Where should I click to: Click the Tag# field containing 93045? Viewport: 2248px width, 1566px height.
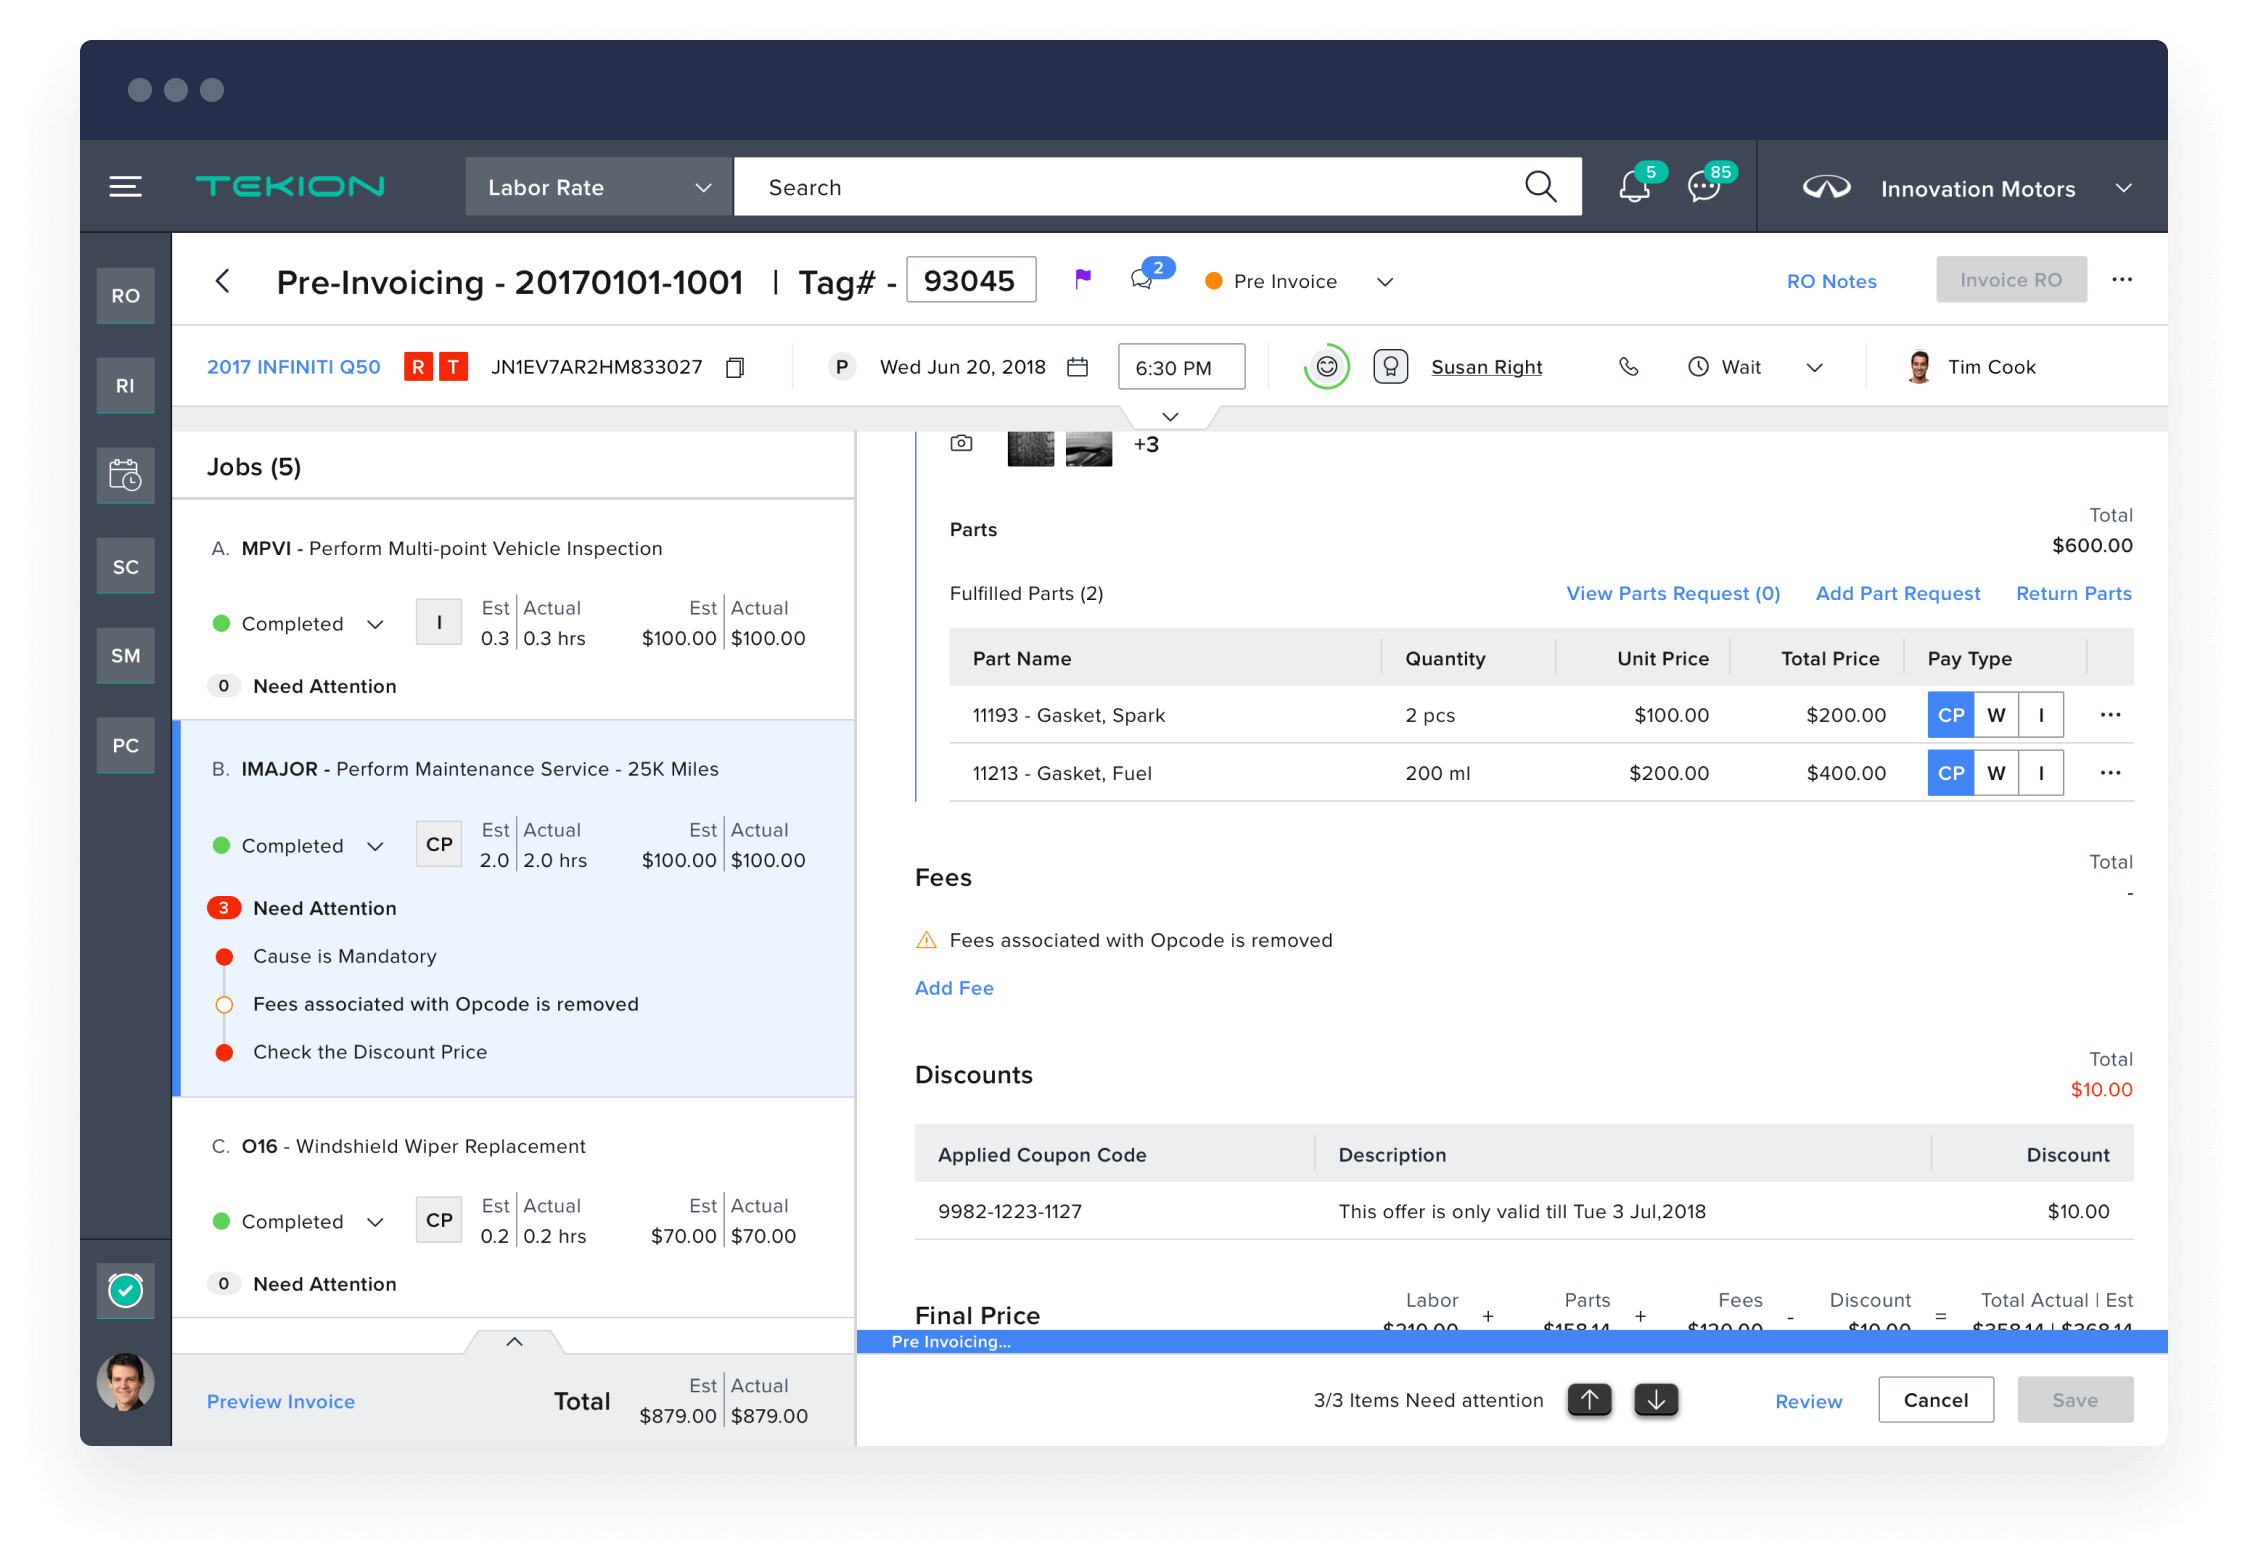point(969,280)
